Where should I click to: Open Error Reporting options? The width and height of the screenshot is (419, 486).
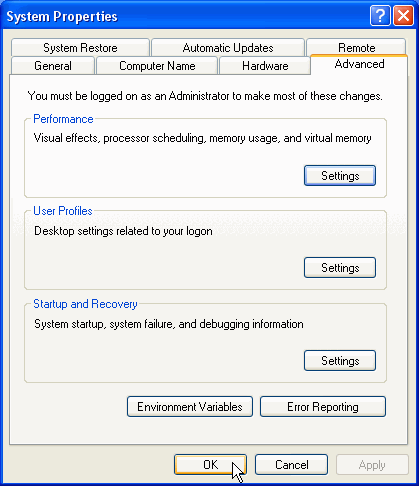click(323, 406)
